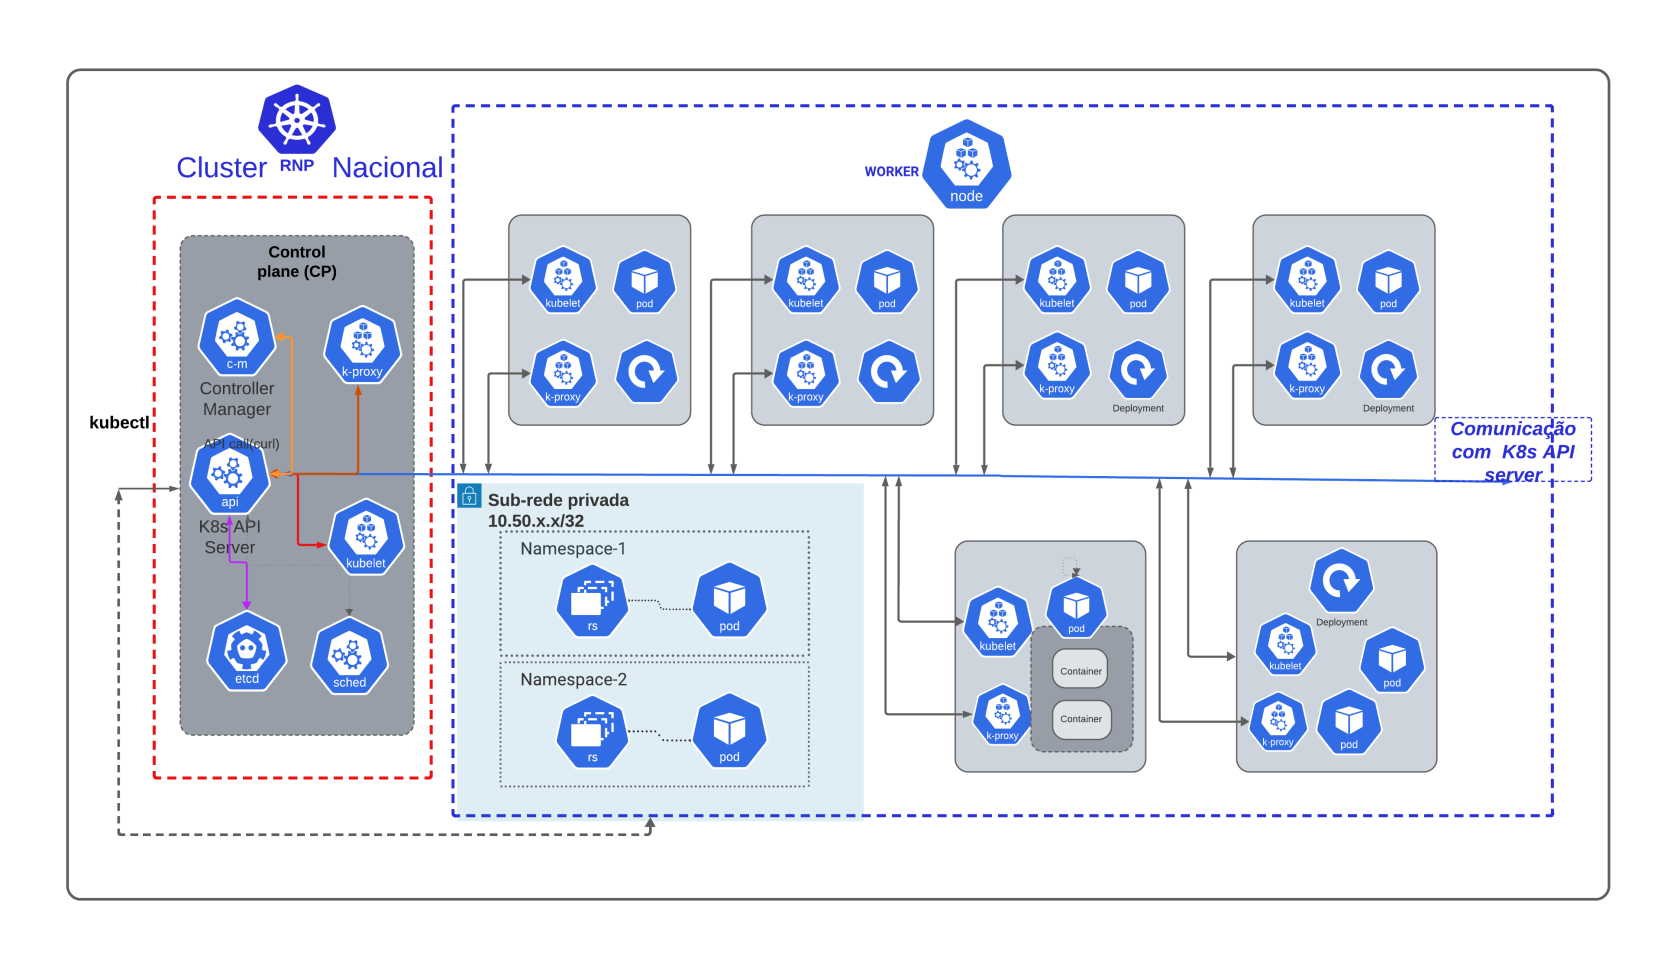Screen dimensions: 1680x972
Task: Select the sched scheduler icon
Action: click(x=349, y=656)
